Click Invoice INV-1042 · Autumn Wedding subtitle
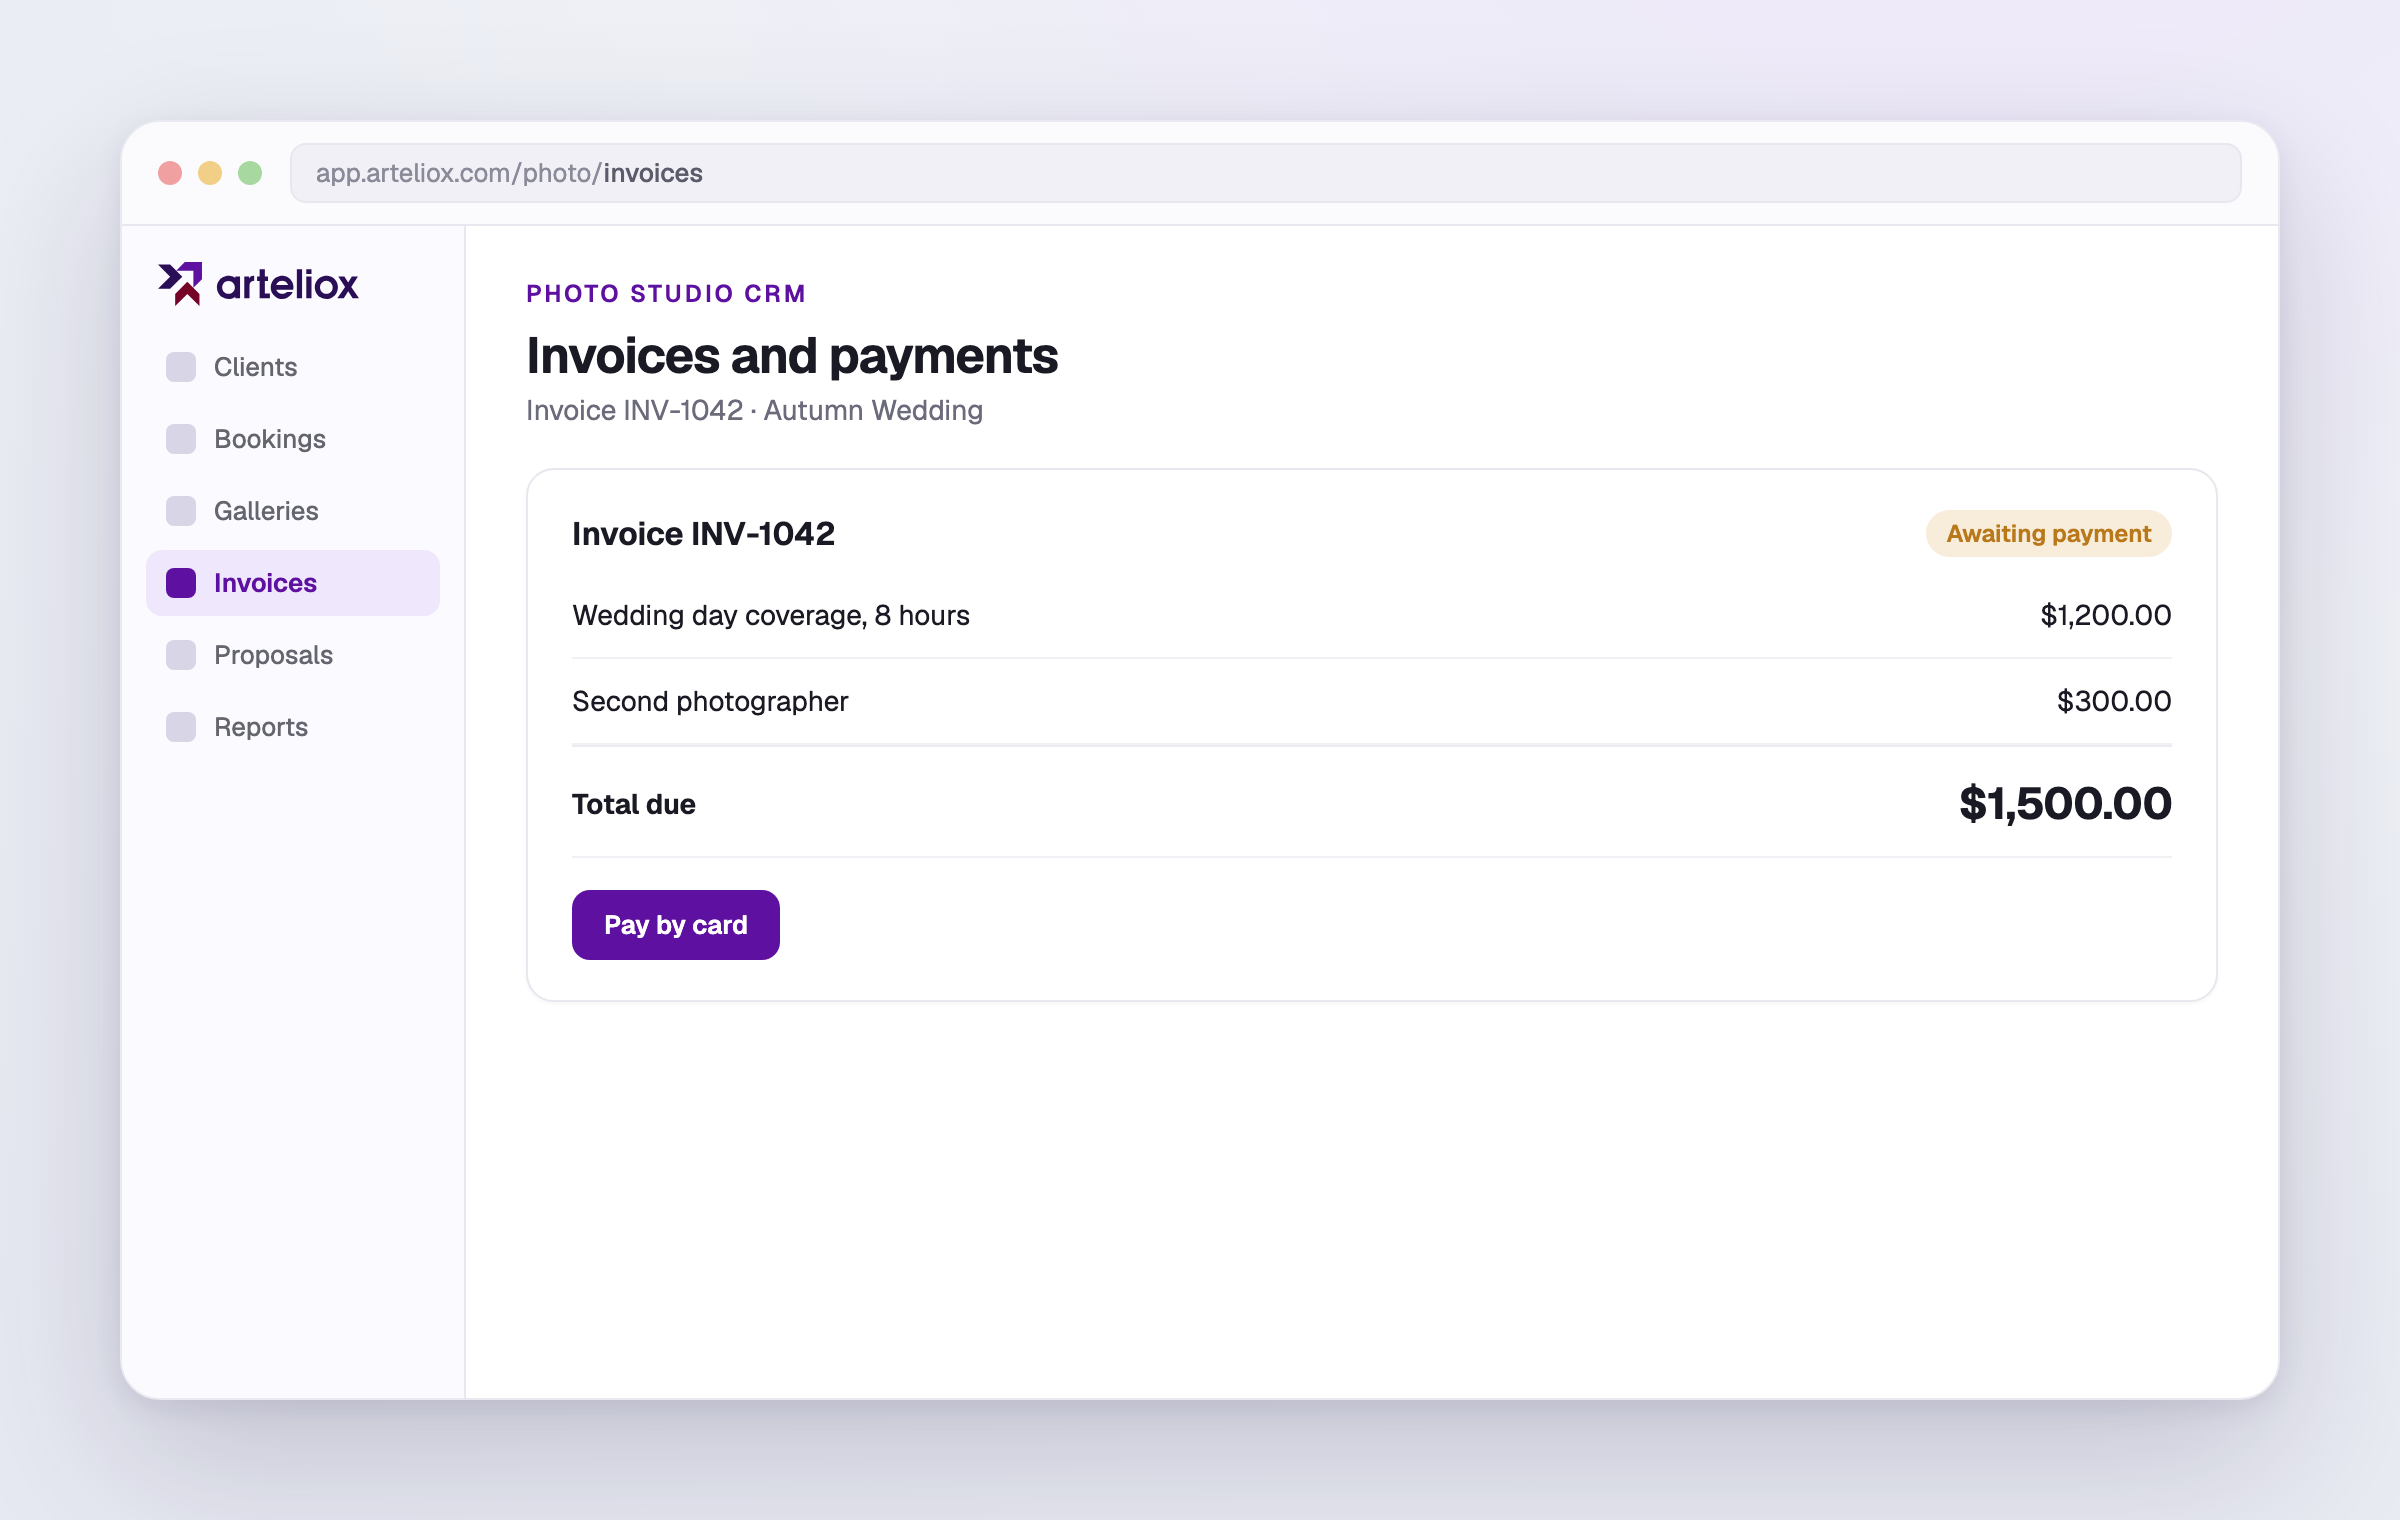This screenshot has width=2400, height=1520. click(755, 411)
